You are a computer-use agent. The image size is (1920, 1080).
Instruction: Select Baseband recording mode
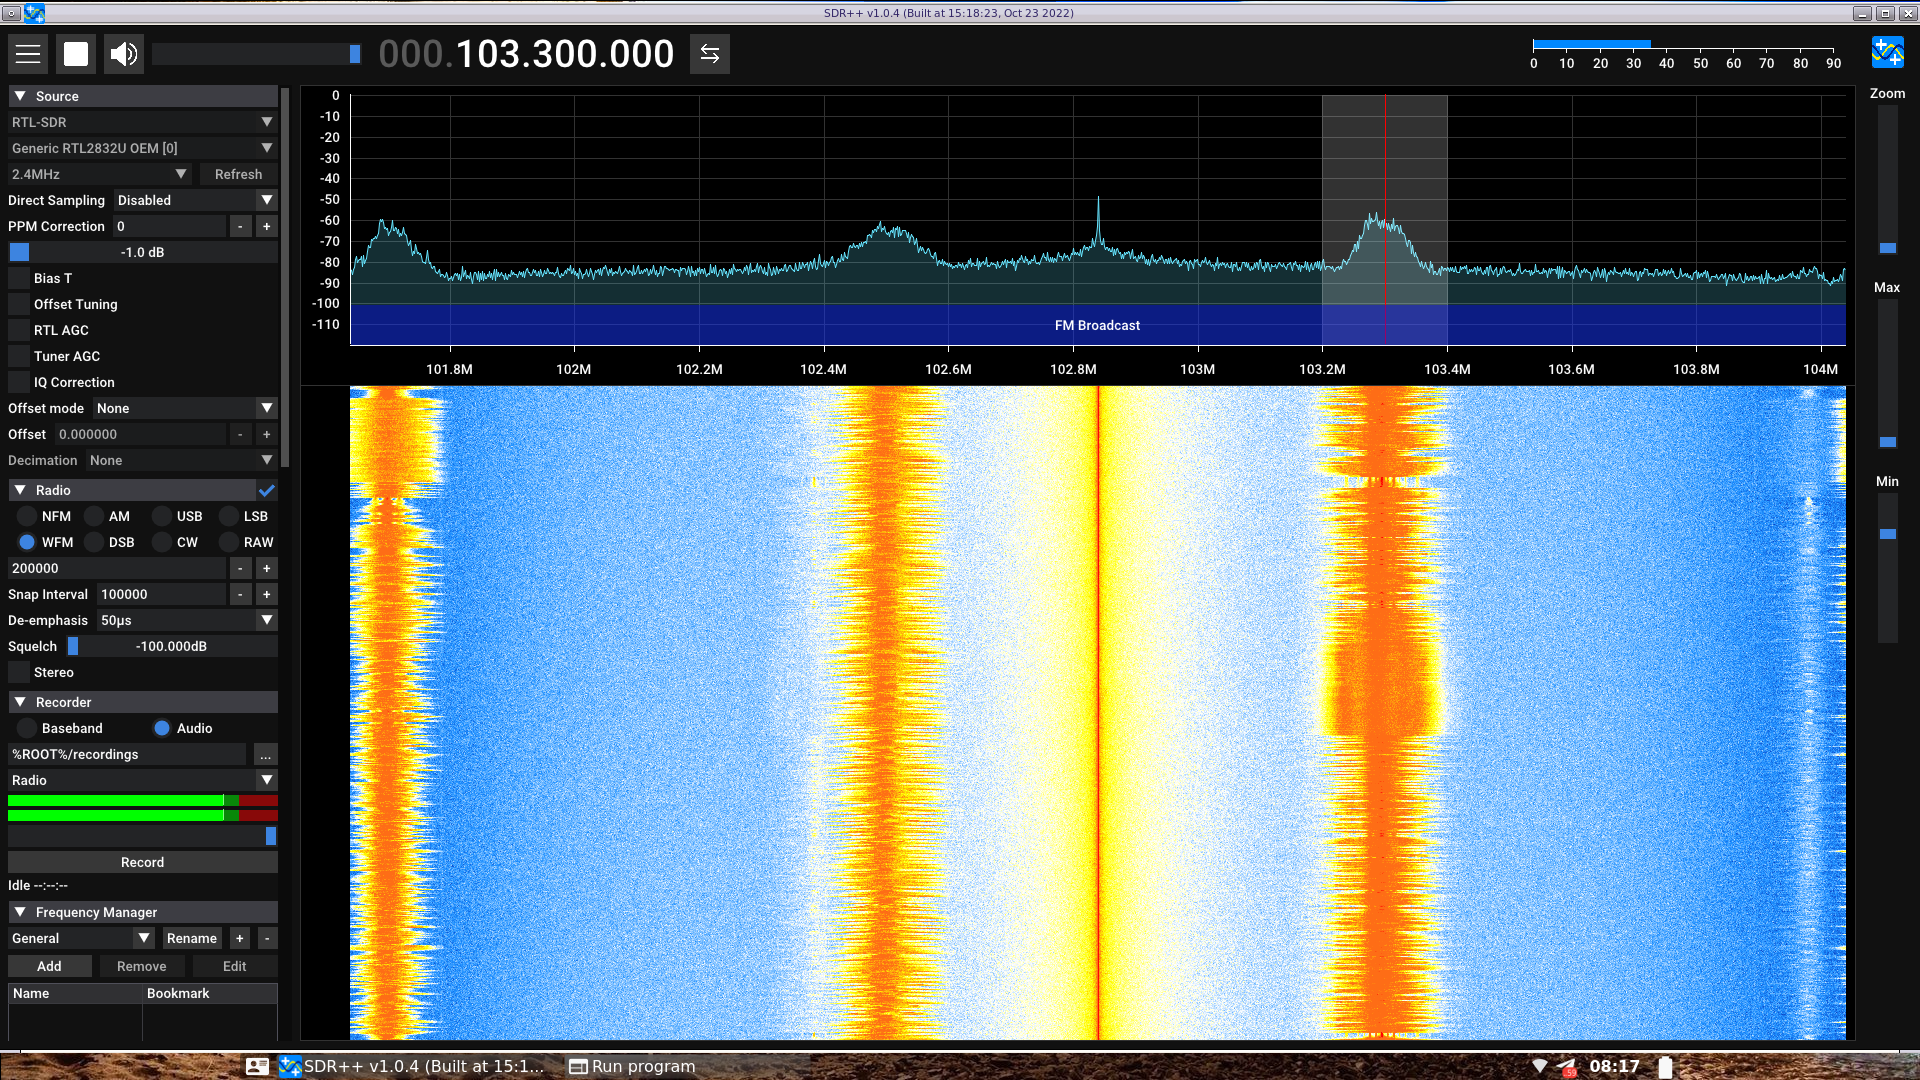point(27,729)
